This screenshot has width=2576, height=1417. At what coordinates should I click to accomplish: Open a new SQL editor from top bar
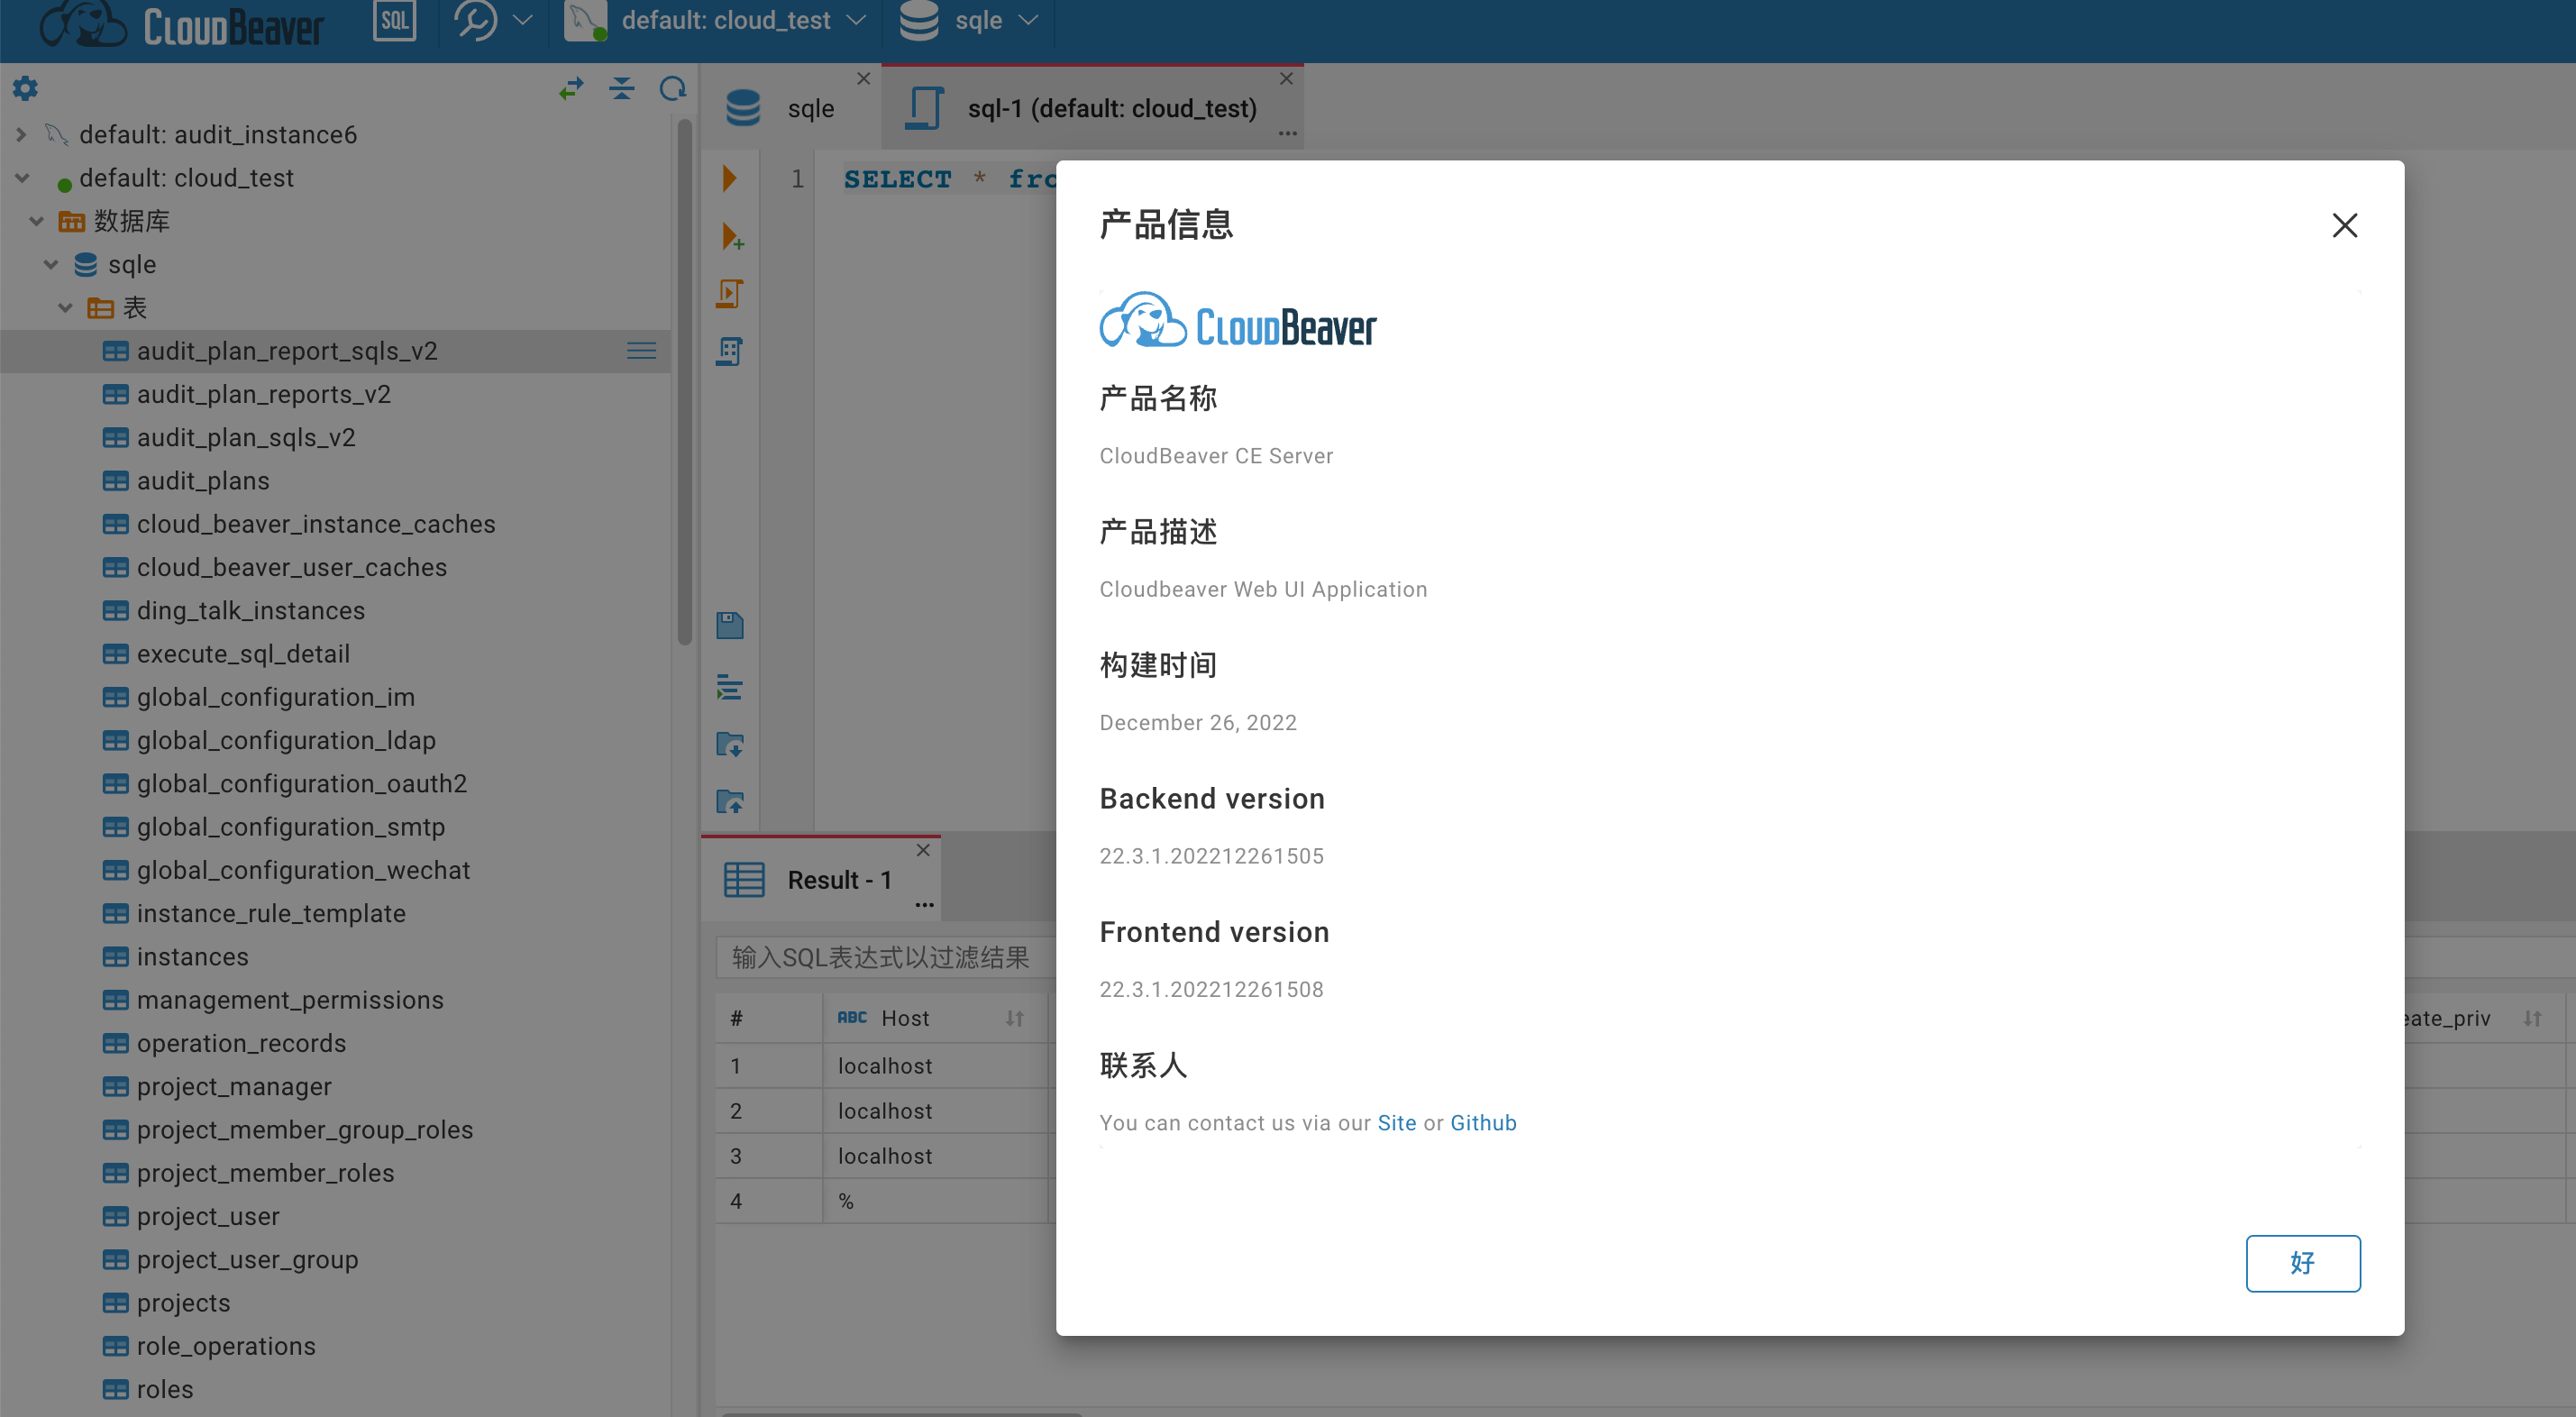(394, 20)
